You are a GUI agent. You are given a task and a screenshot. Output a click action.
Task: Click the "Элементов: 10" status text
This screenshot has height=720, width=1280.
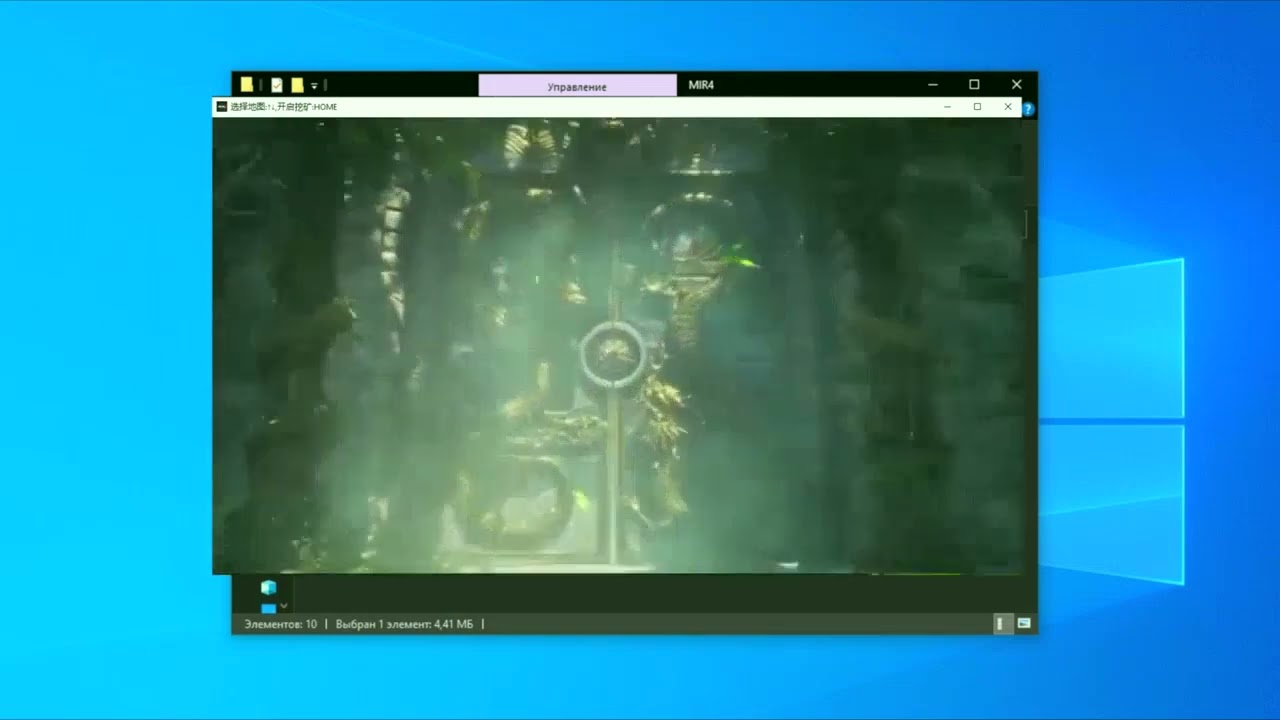pyautogui.click(x=280, y=624)
